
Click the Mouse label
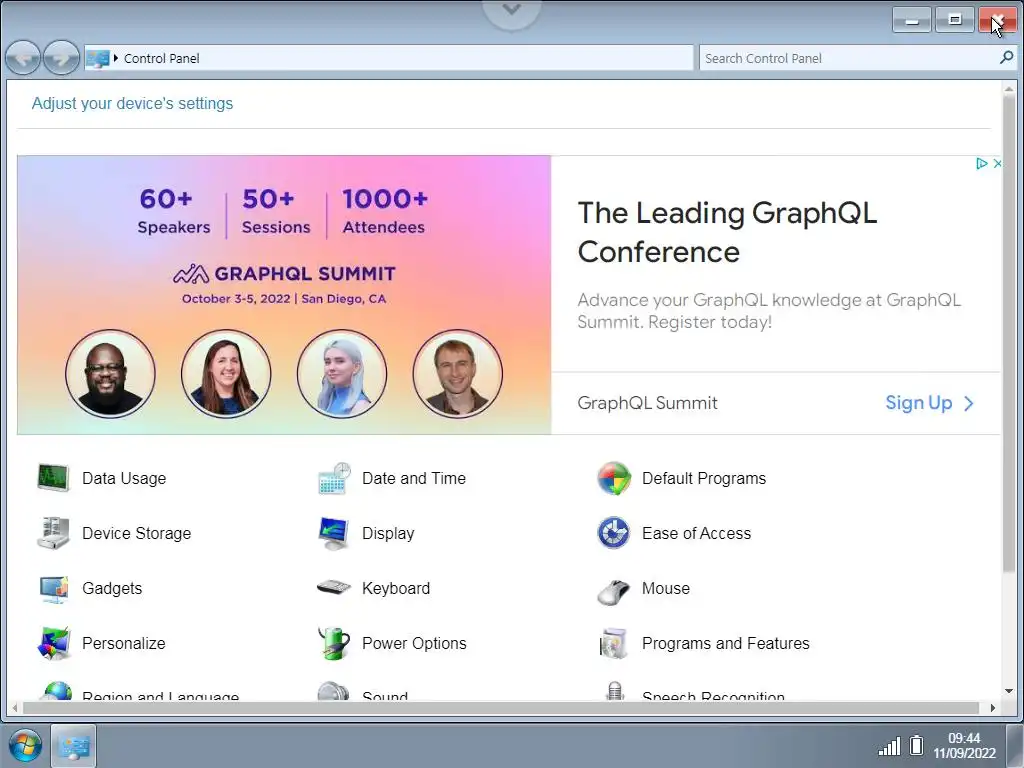coord(665,588)
